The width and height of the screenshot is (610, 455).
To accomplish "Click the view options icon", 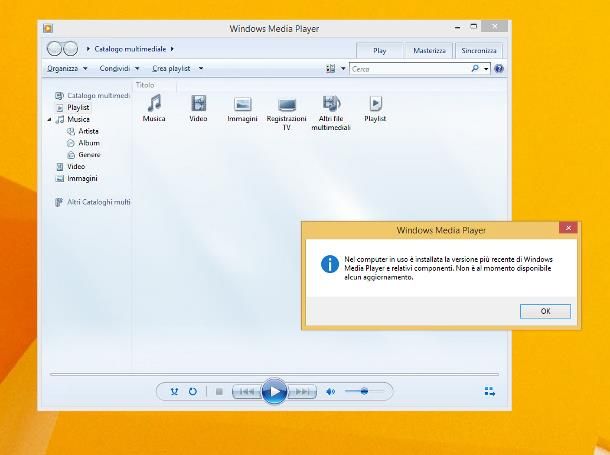I will tap(330, 69).
